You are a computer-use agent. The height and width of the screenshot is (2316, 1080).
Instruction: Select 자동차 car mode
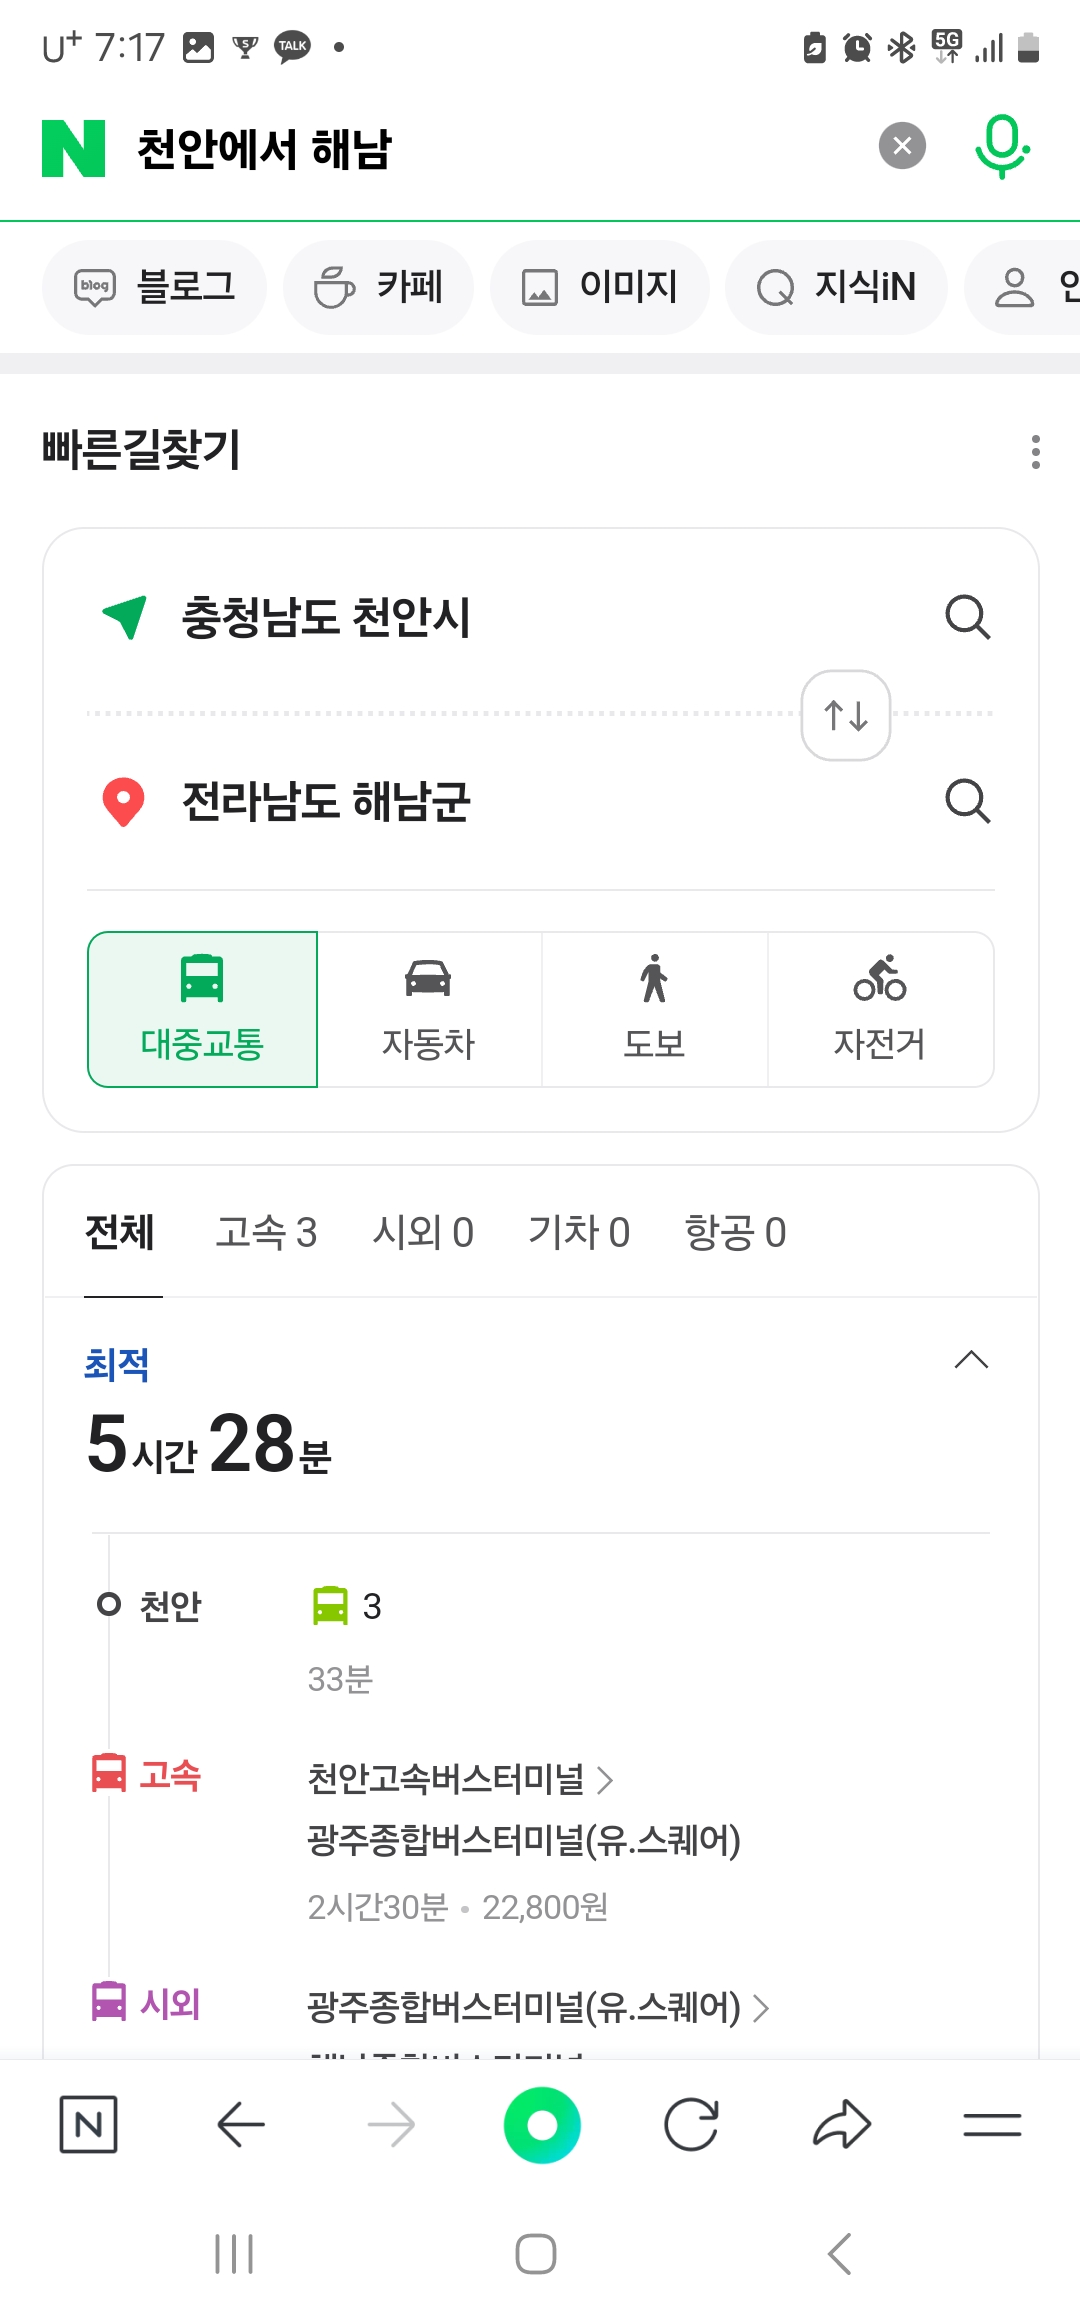coord(429,1009)
